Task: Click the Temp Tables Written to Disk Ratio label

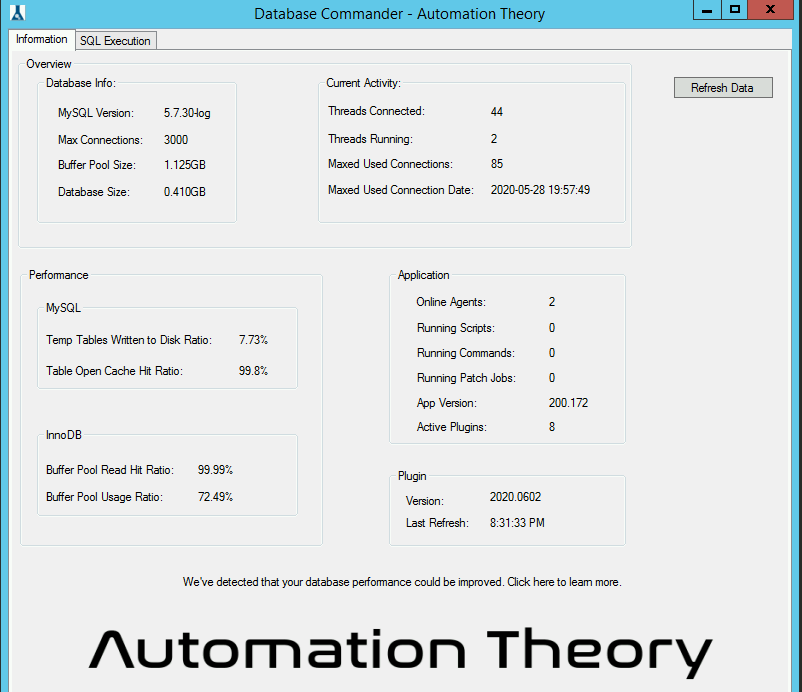Action: (x=129, y=341)
